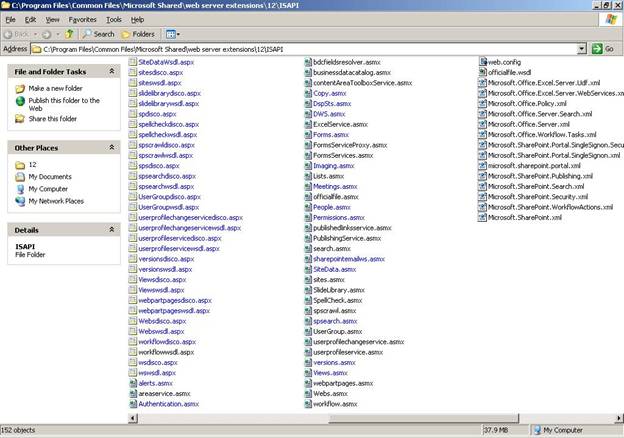The height and width of the screenshot is (438, 624).
Task: Click the Forward arrow toolbar icon
Action: [47, 35]
